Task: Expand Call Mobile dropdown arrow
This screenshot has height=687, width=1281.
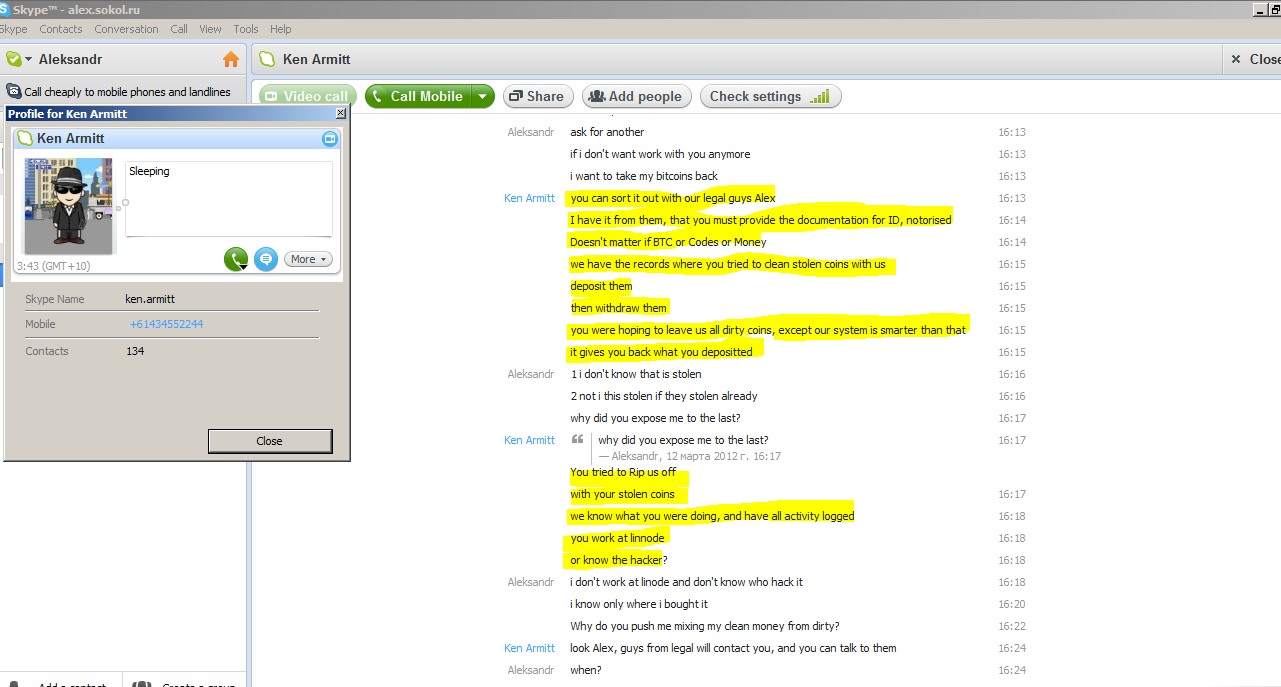Action: tap(483, 97)
